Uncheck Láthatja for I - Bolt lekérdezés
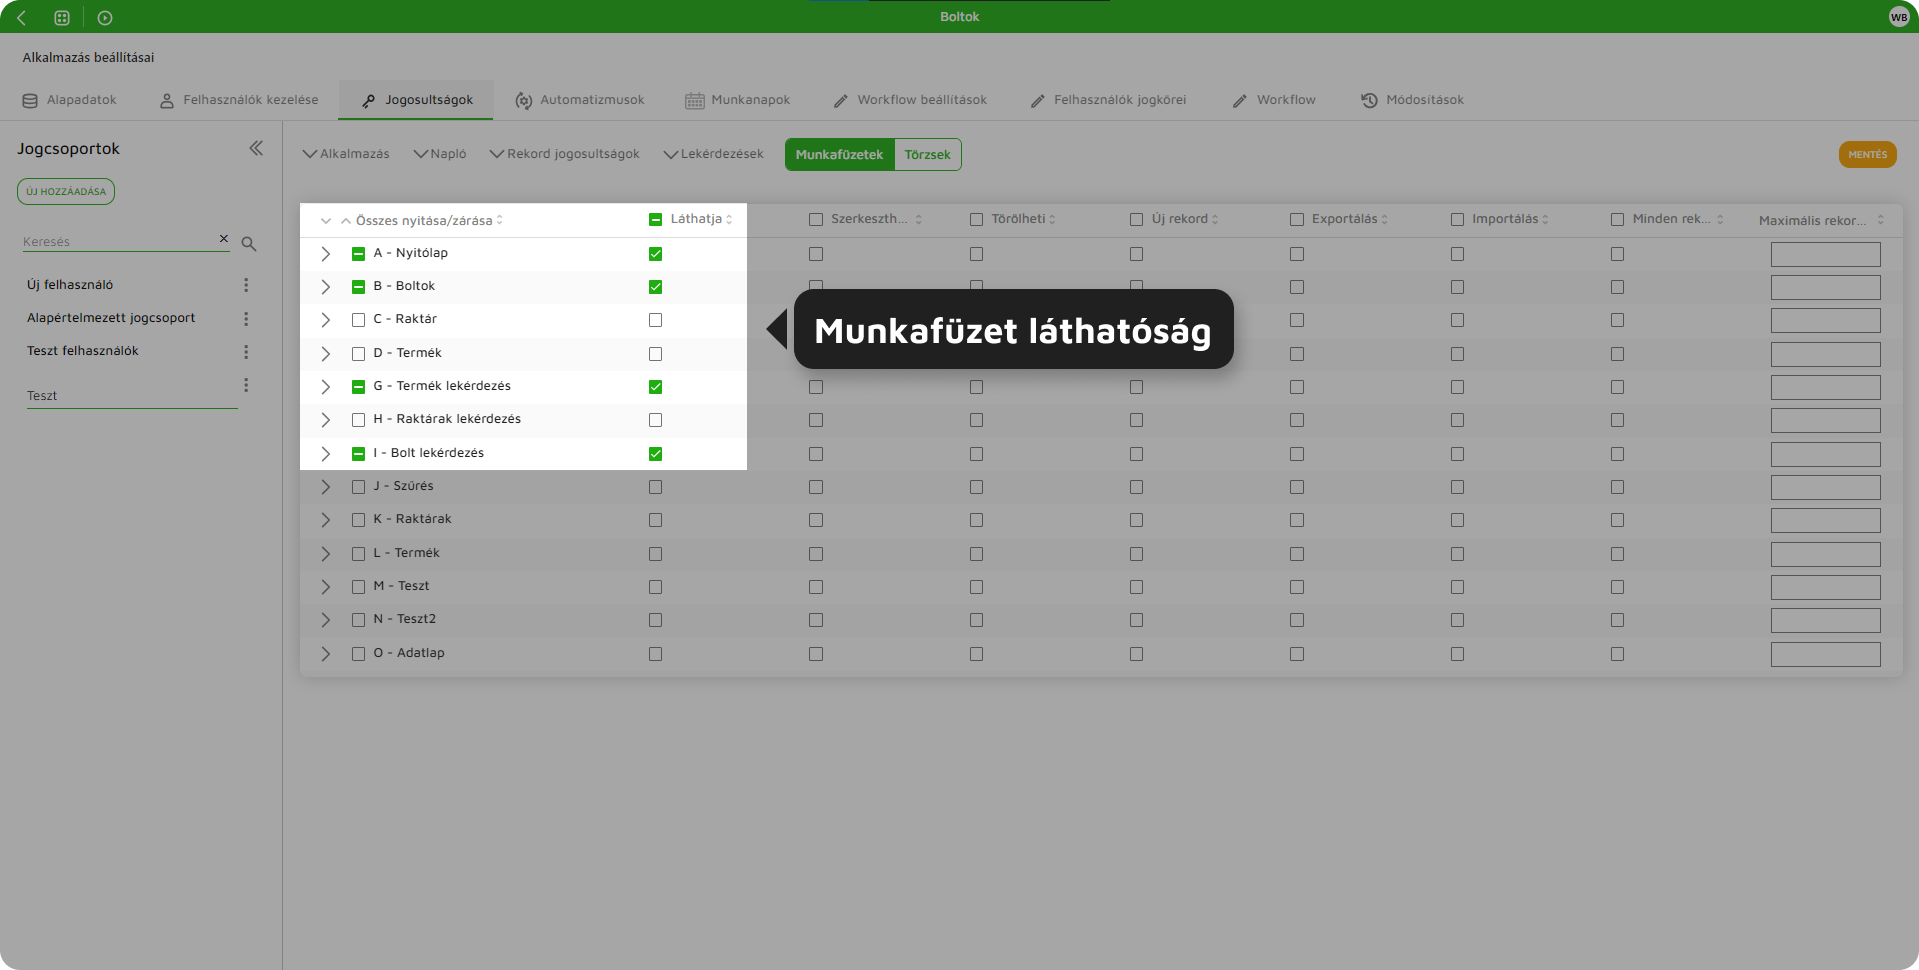The image size is (1919, 970). [655, 454]
